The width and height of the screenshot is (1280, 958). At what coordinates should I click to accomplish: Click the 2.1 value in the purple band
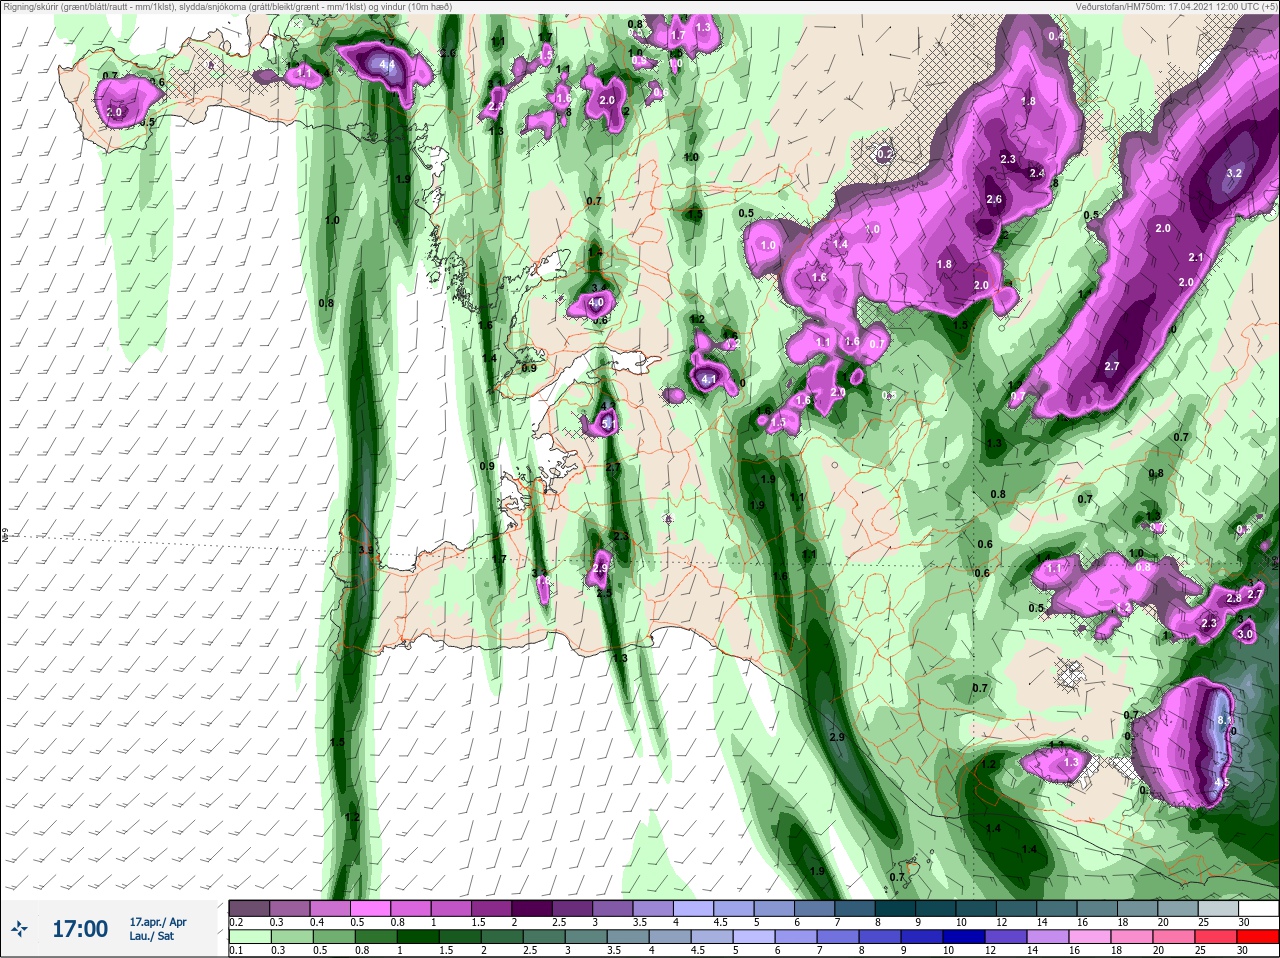tap(1196, 257)
